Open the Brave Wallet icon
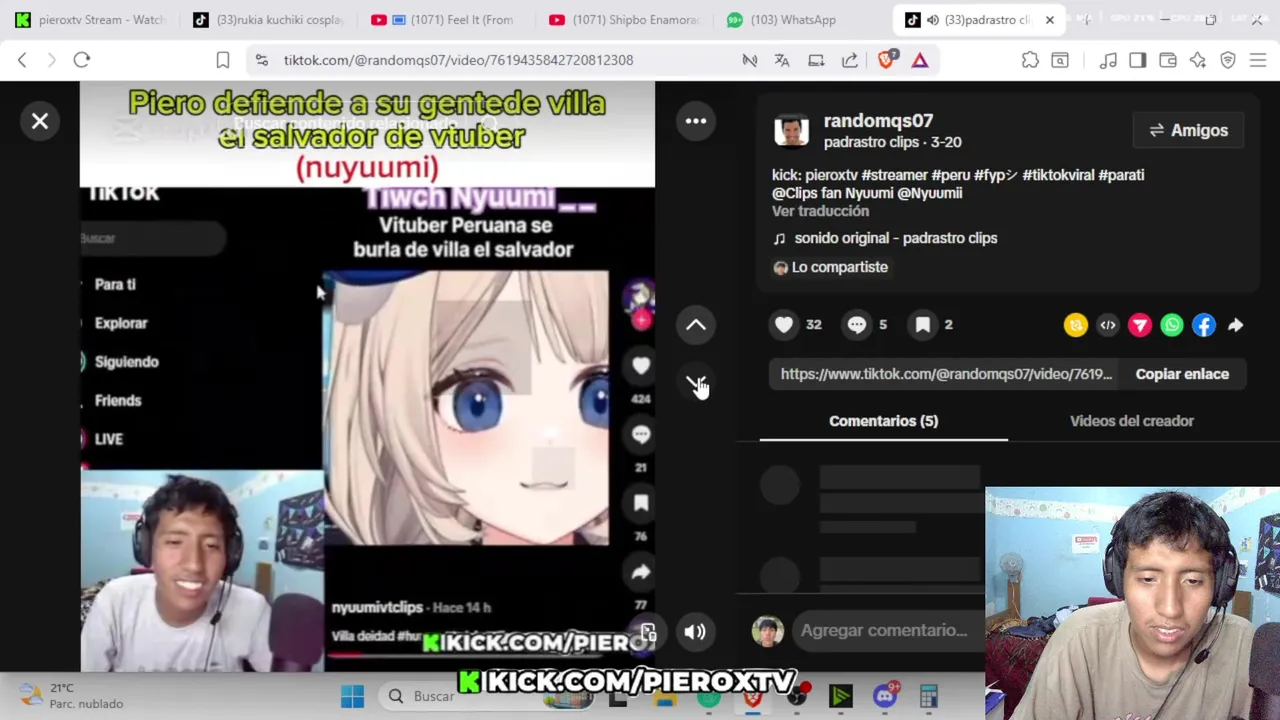 pyautogui.click(x=1168, y=60)
